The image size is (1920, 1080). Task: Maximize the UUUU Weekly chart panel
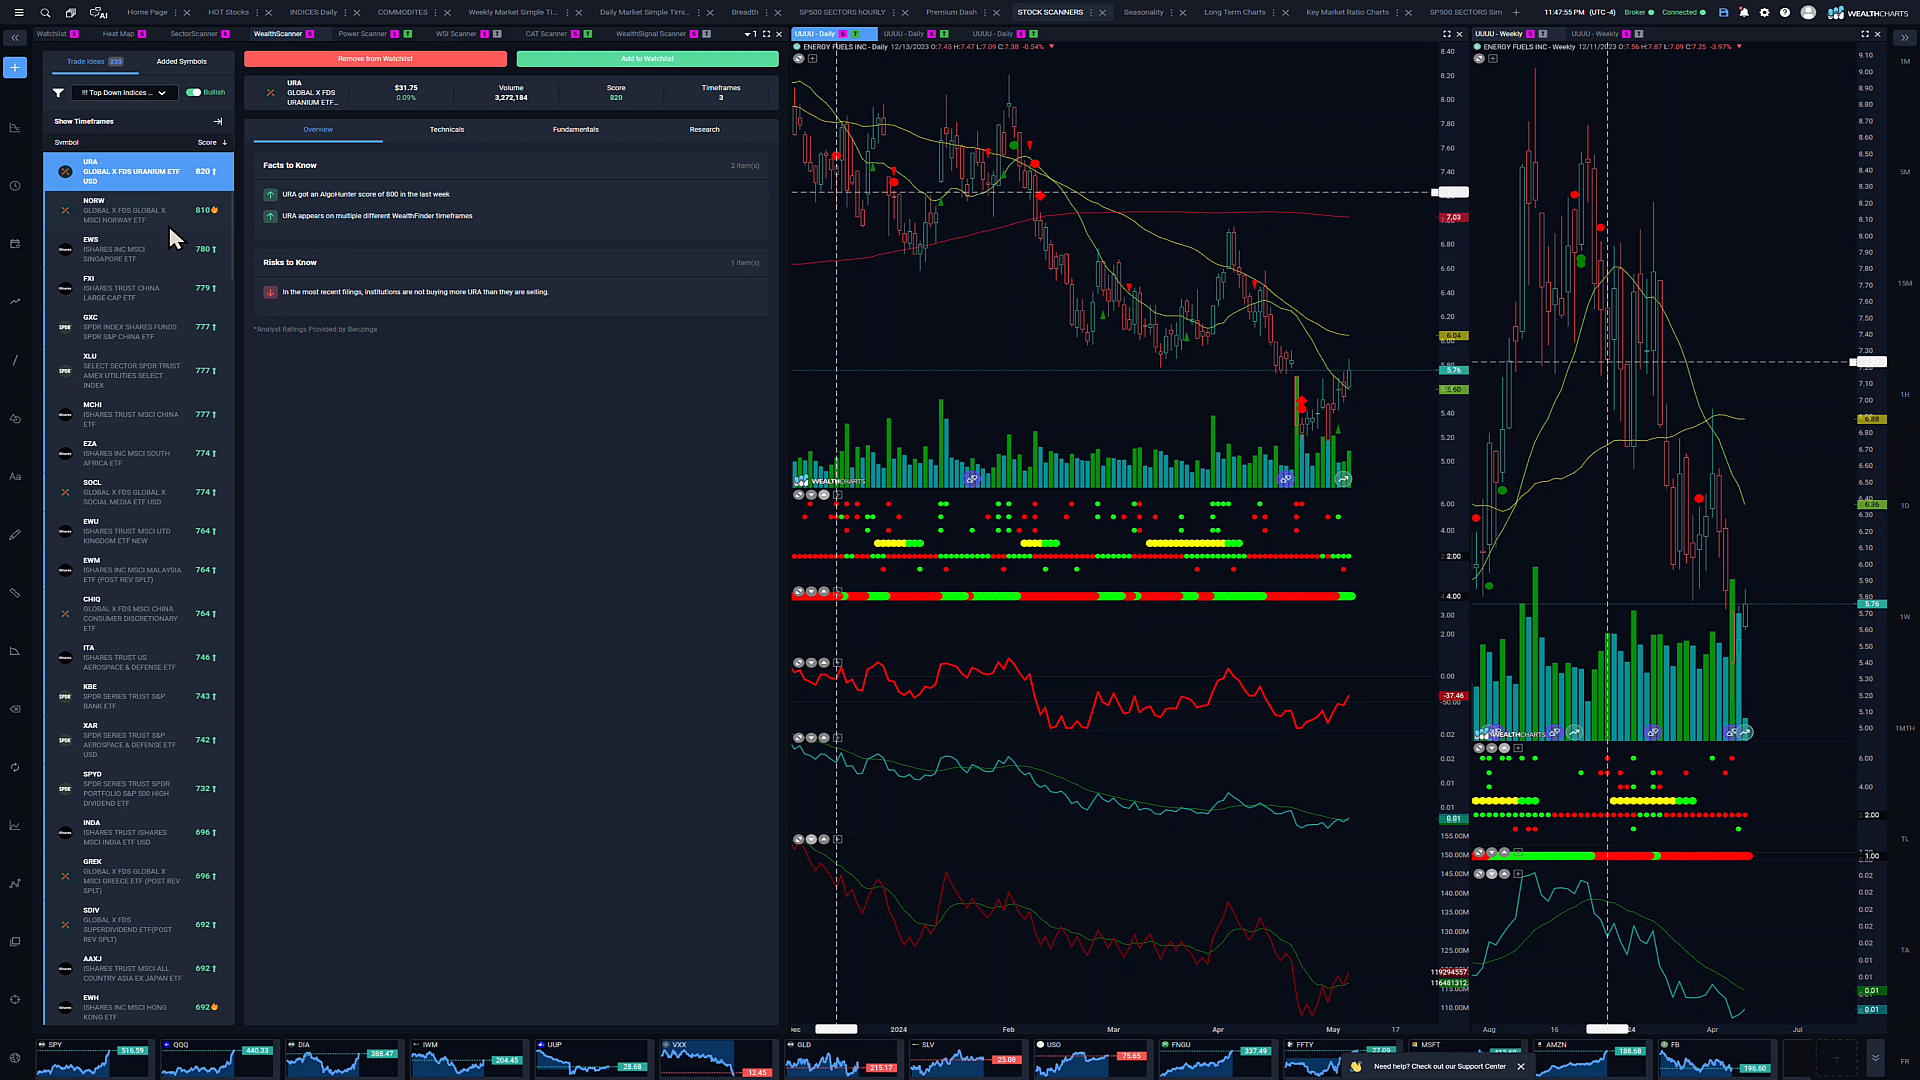click(x=1864, y=34)
